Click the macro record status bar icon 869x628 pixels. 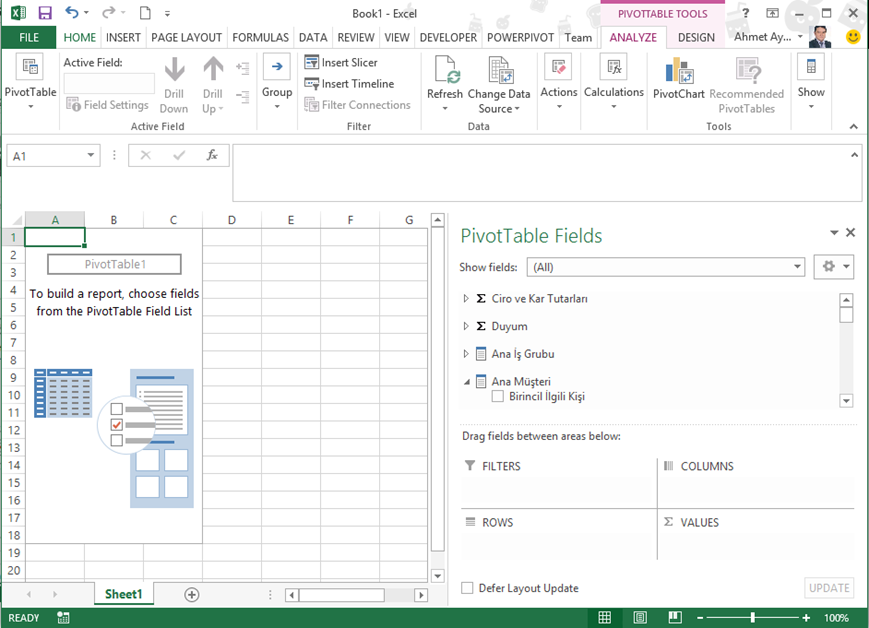pyautogui.click(x=63, y=617)
